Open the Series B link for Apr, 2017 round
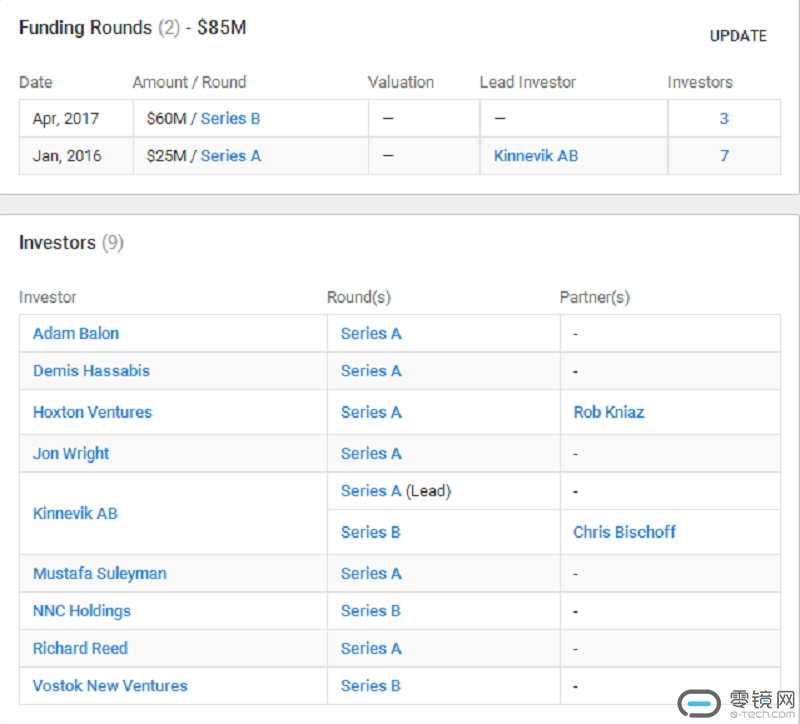800x724 pixels. coord(230,118)
